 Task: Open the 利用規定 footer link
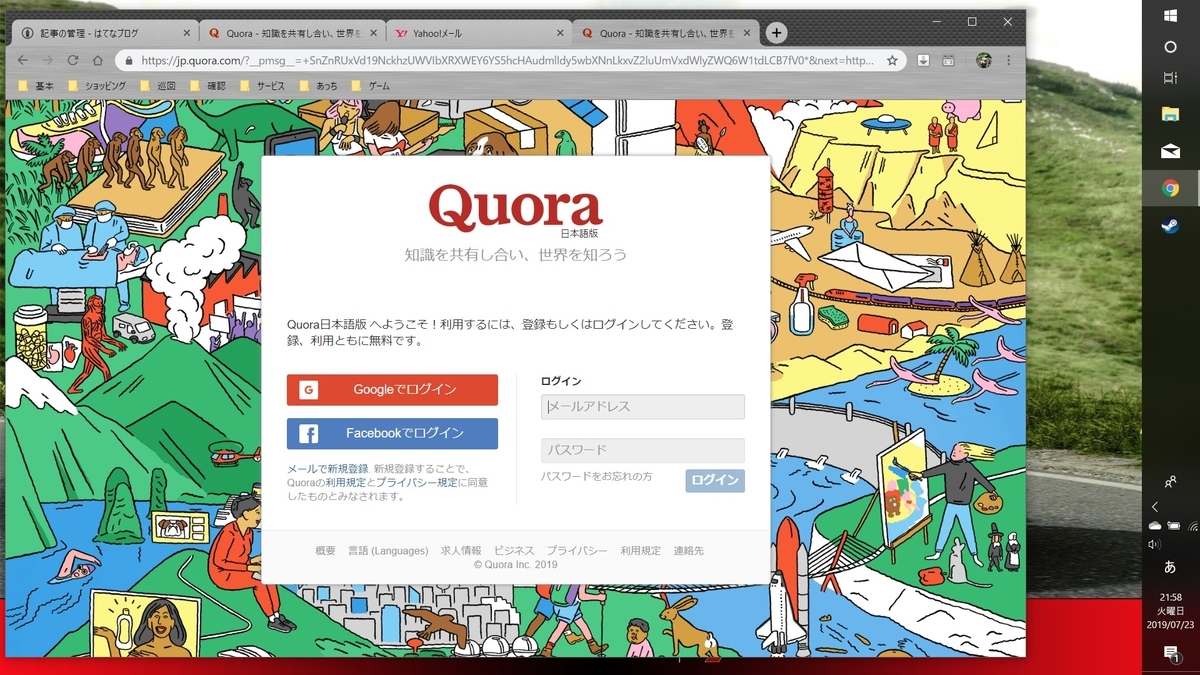click(640, 551)
